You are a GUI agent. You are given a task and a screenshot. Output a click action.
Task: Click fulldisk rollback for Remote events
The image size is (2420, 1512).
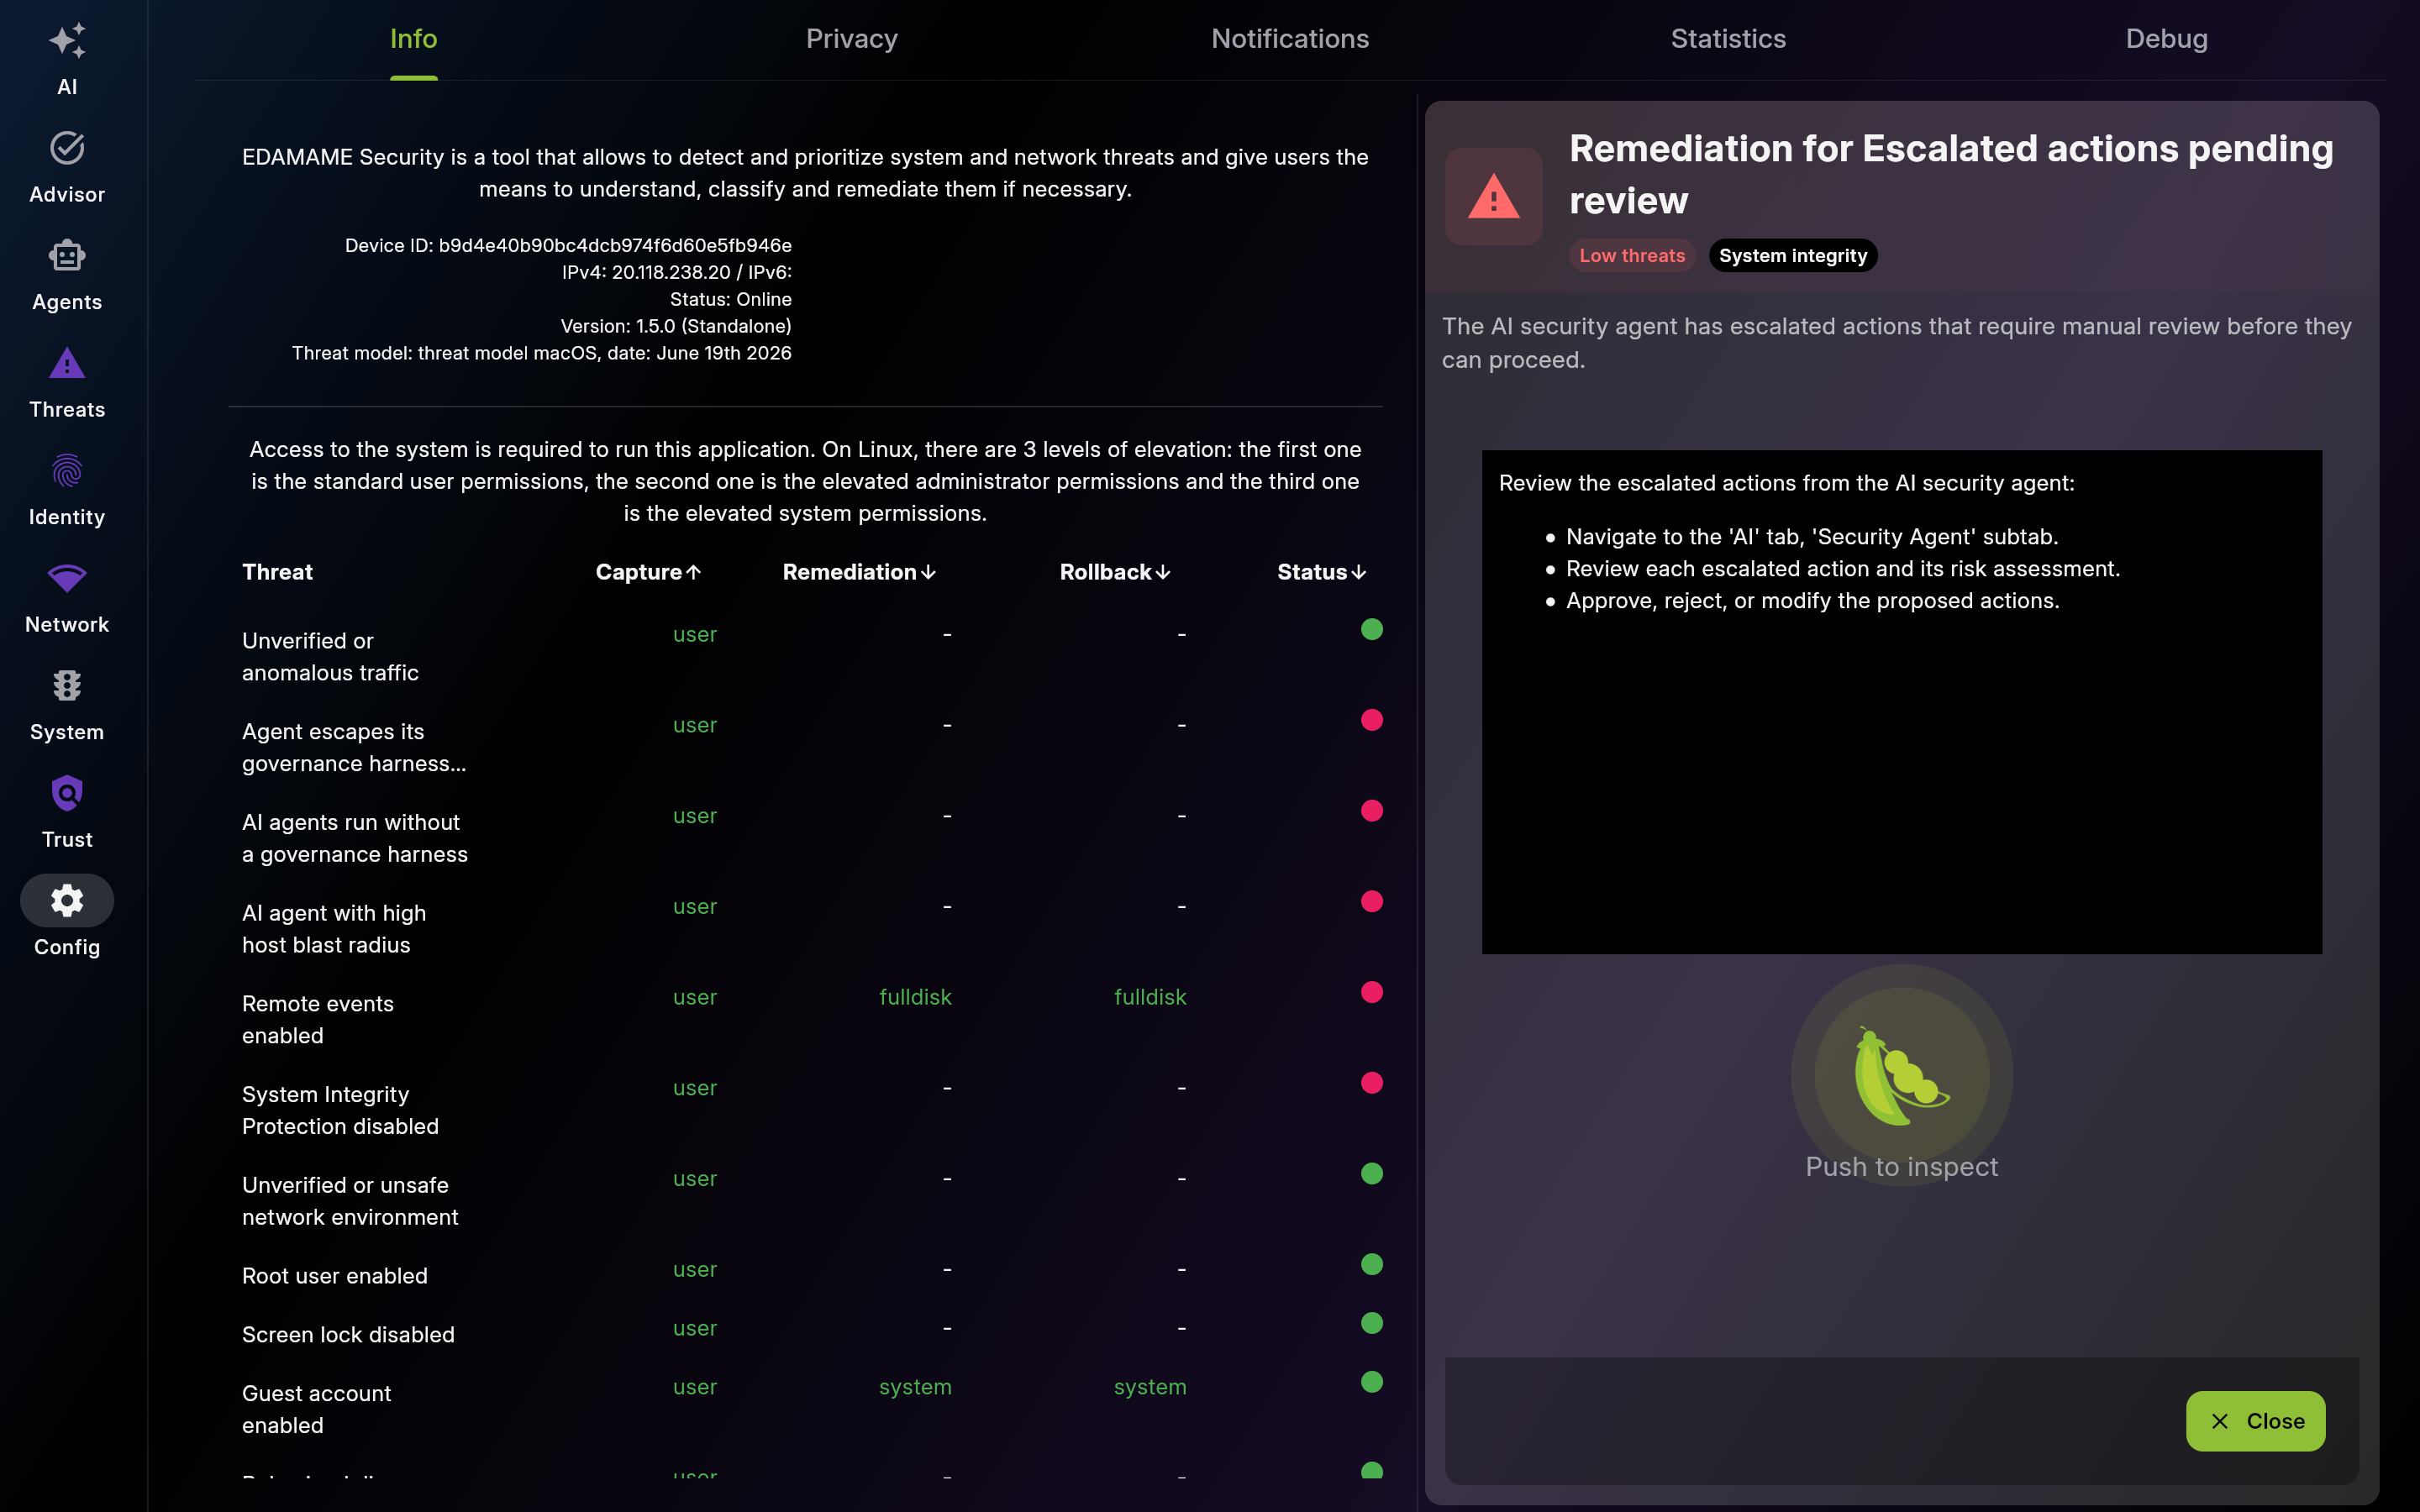click(1150, 997)
